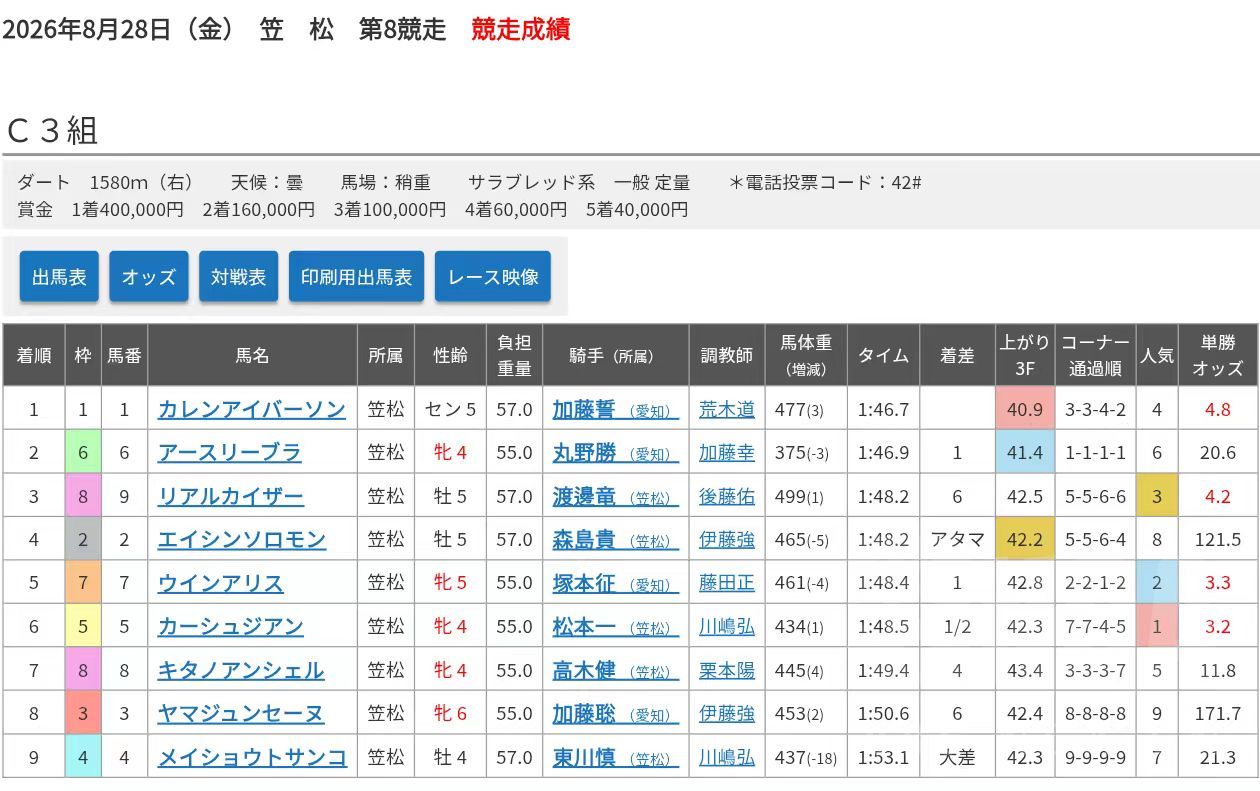The image size is (1260, 791).
Task: Click the 印刷用出馬表 button
Action: pyautogui.click(x=357, y=277)
